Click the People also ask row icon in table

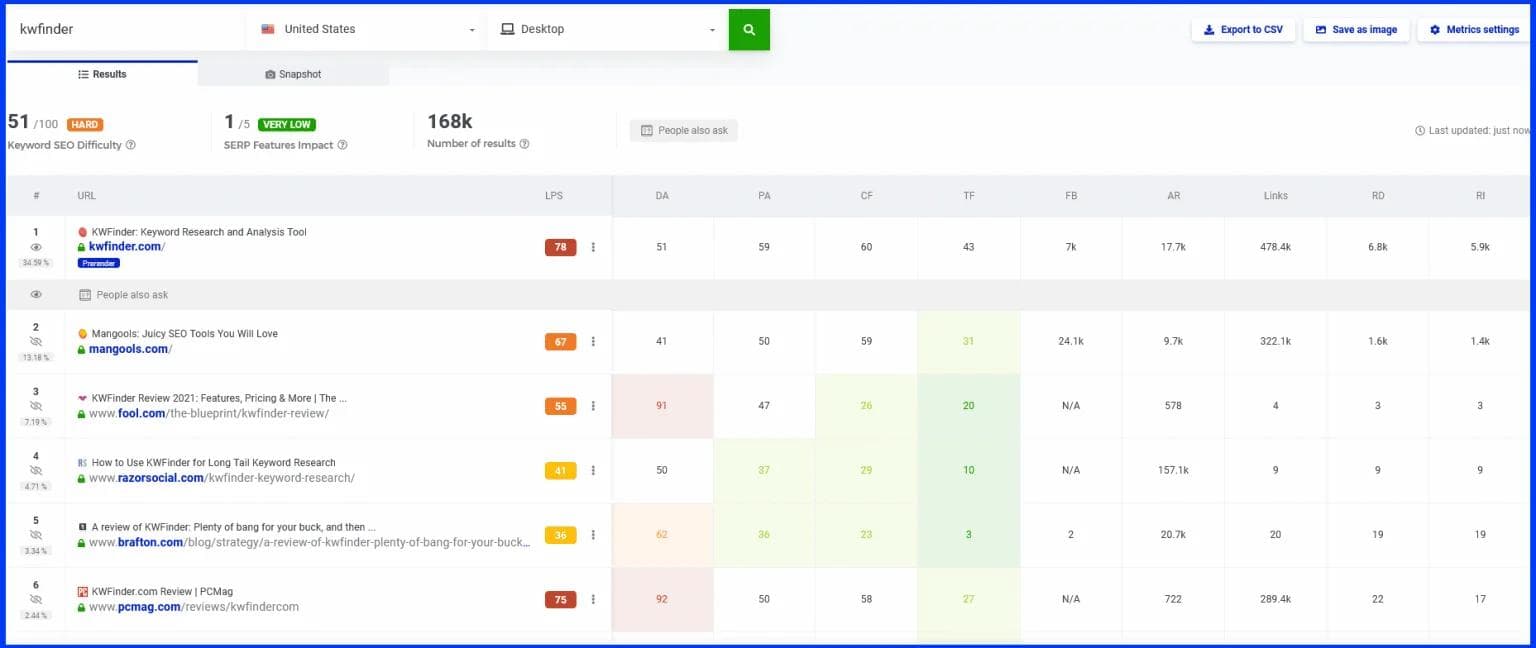click(x=85, y=295)
